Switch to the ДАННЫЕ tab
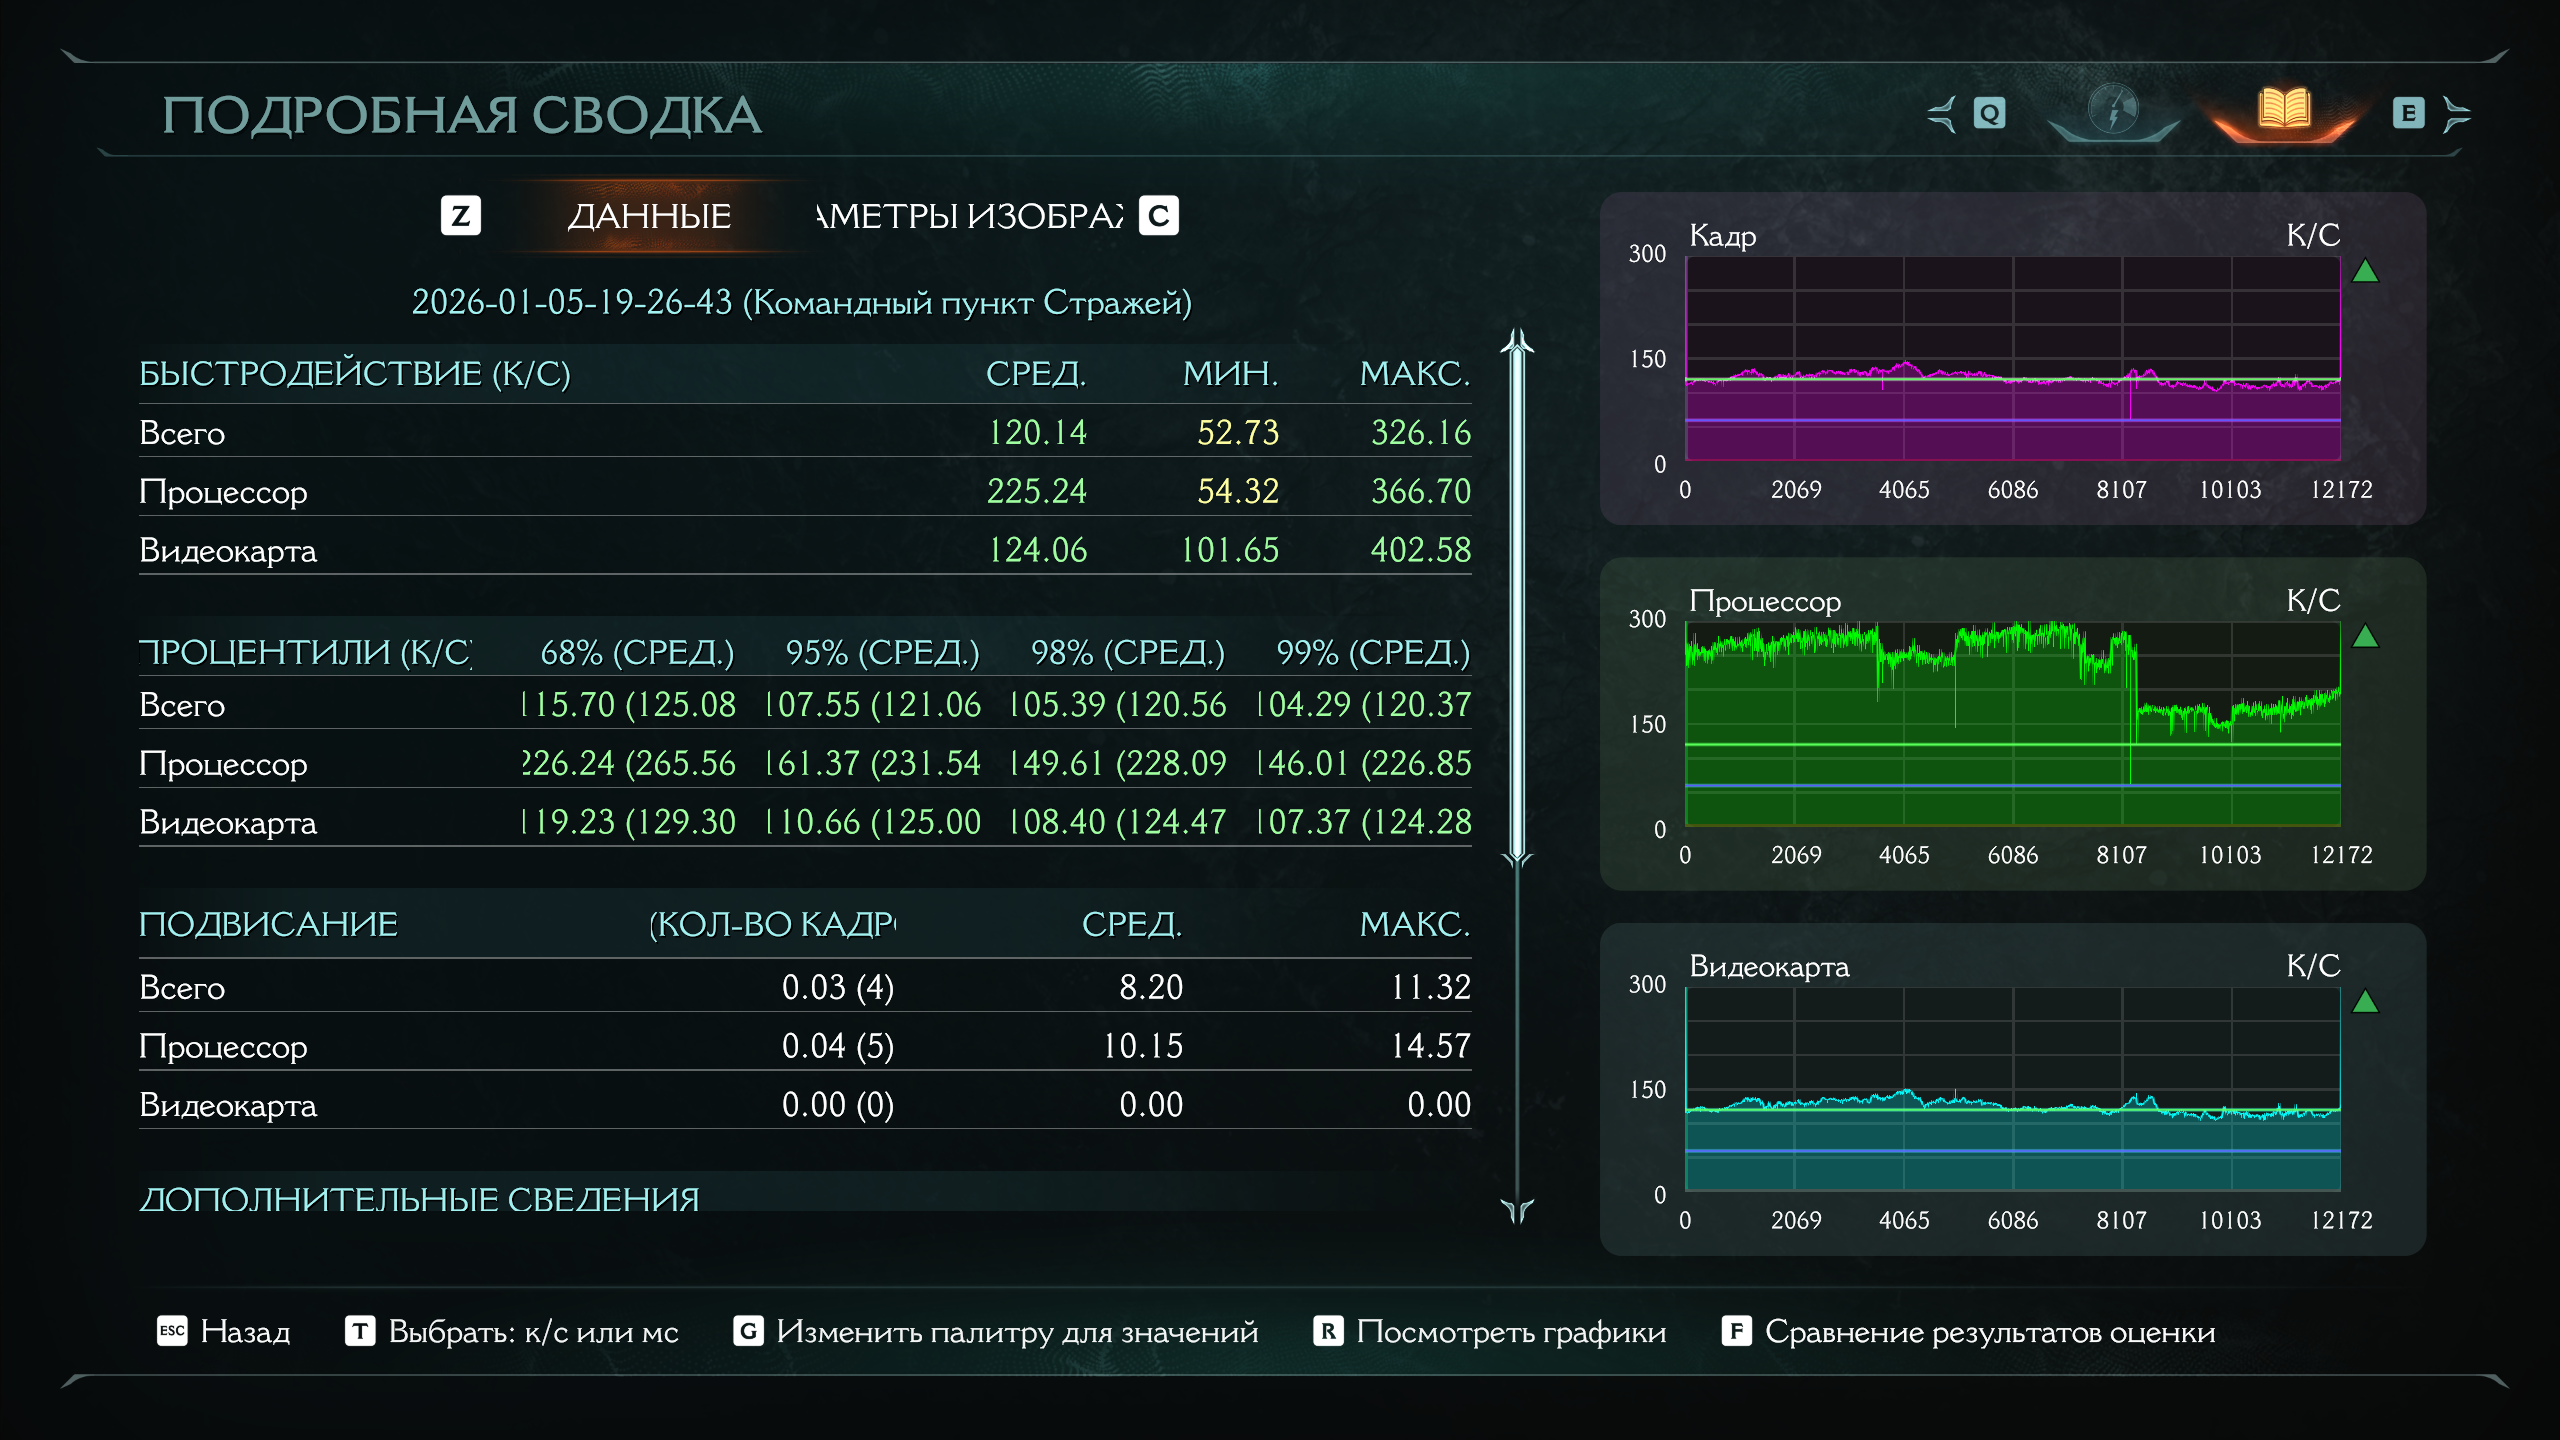This screenshot has height=1440, width=2560. pos(649,216)
